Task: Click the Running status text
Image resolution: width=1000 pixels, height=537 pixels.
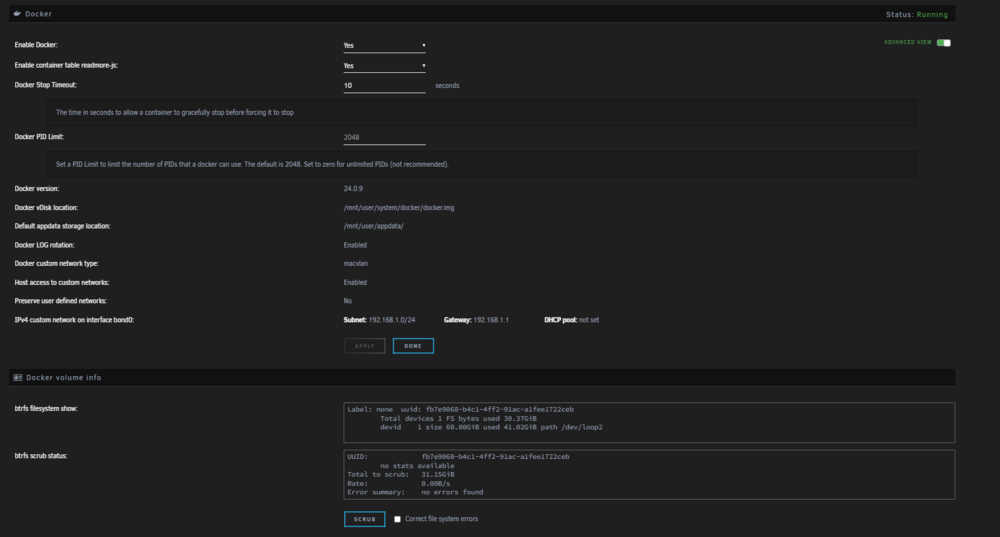Action: click(932, 15)
